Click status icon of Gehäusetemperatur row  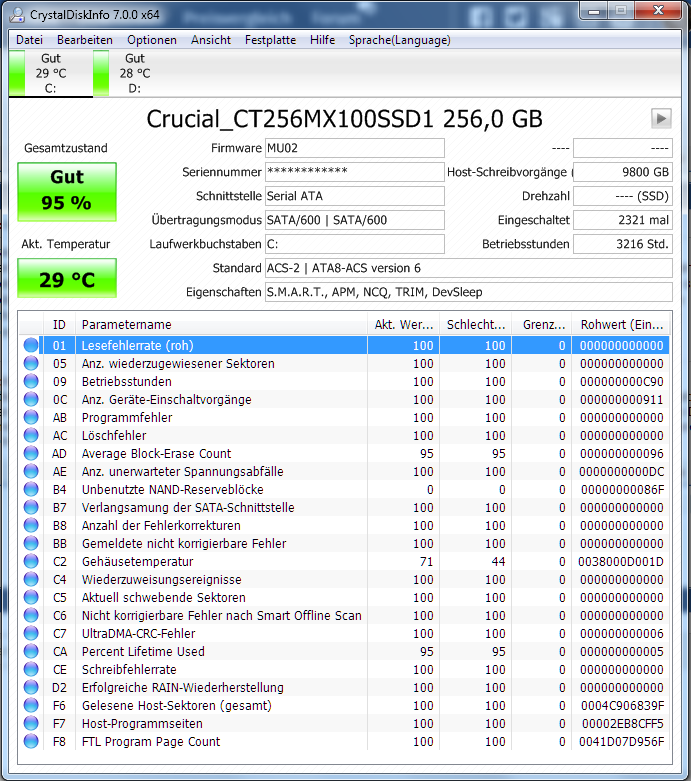pos(31,560)
